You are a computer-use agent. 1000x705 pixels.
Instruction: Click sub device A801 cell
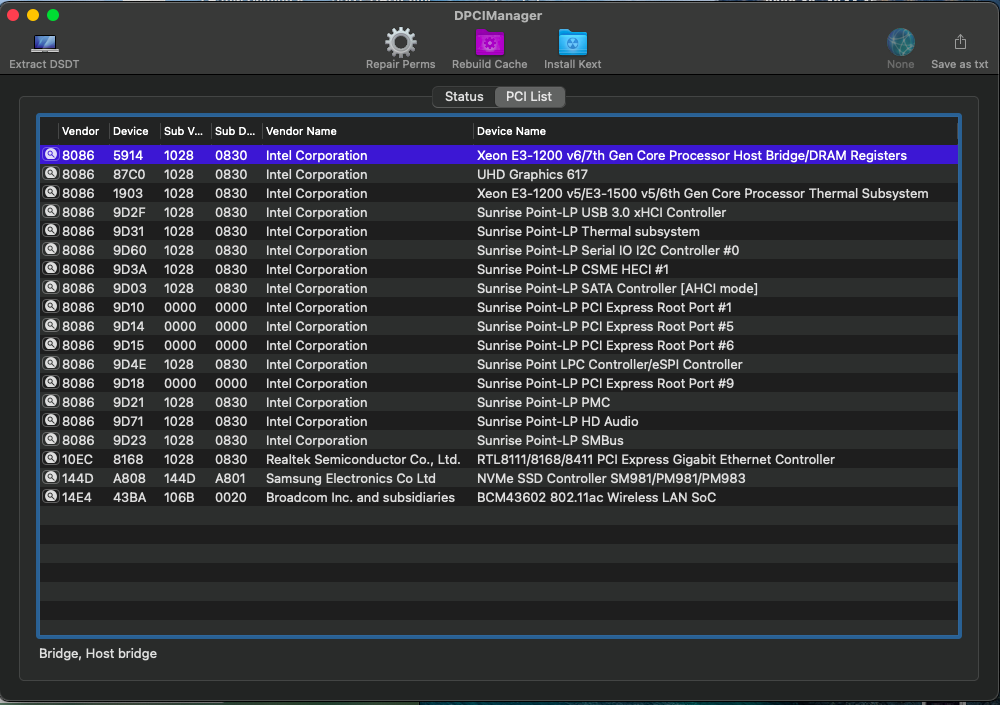click(231, 479)
